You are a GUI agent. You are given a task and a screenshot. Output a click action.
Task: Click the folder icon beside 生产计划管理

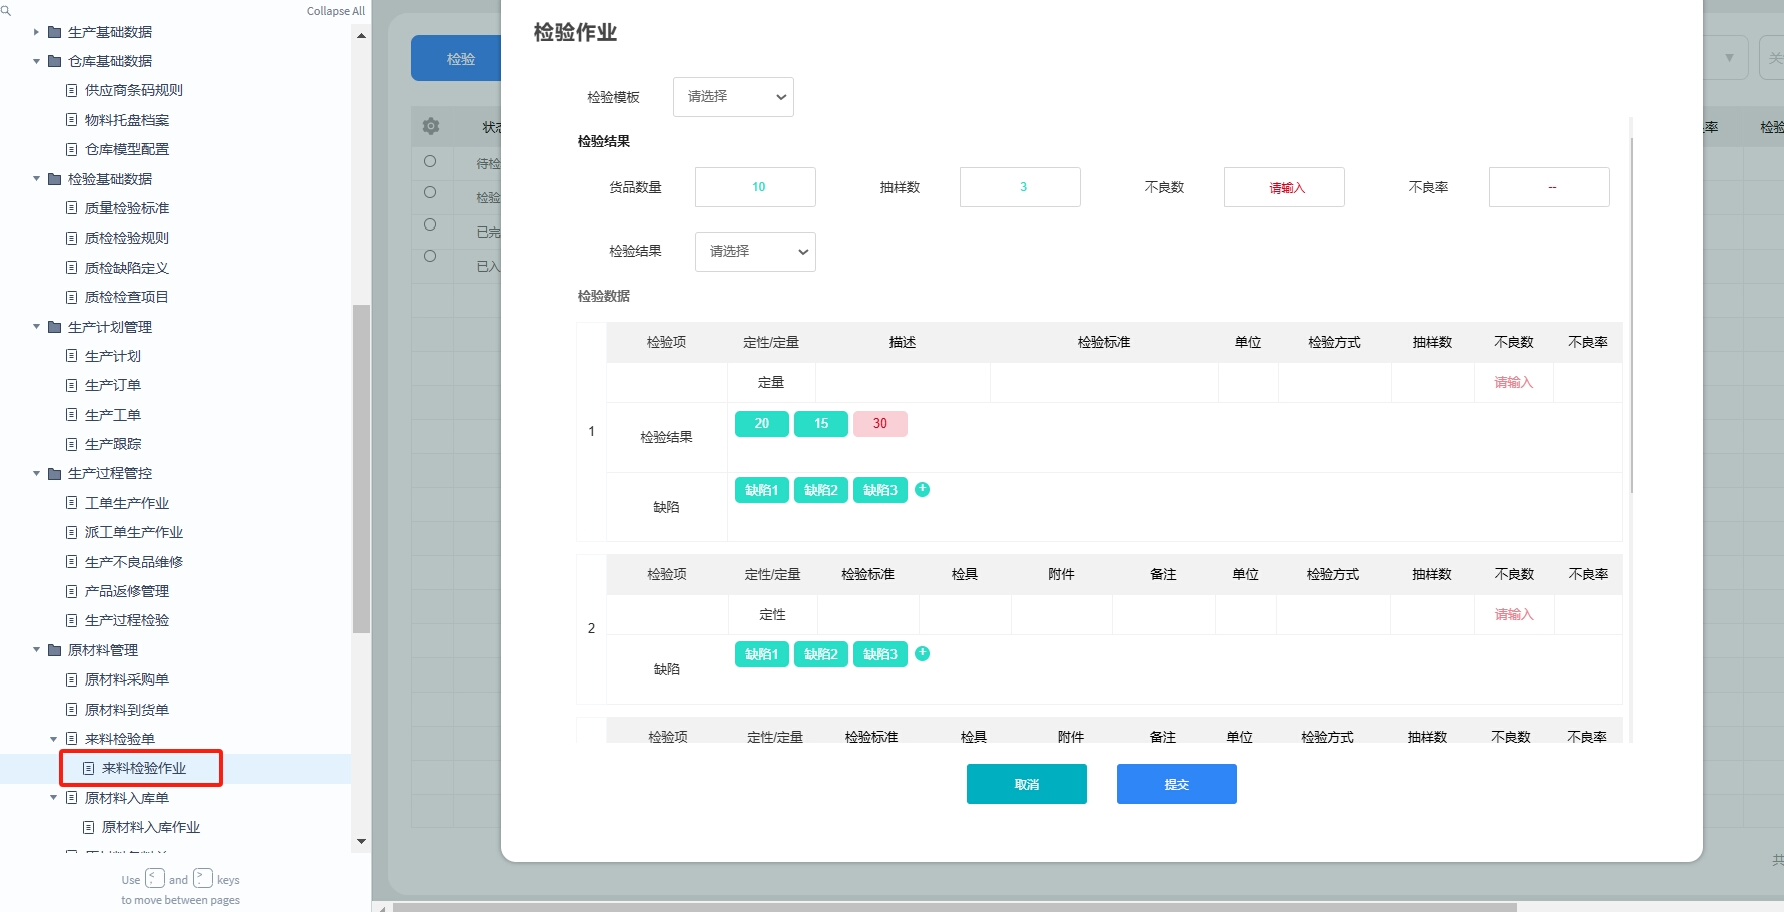pyautogui.click(x=55, y=327)
